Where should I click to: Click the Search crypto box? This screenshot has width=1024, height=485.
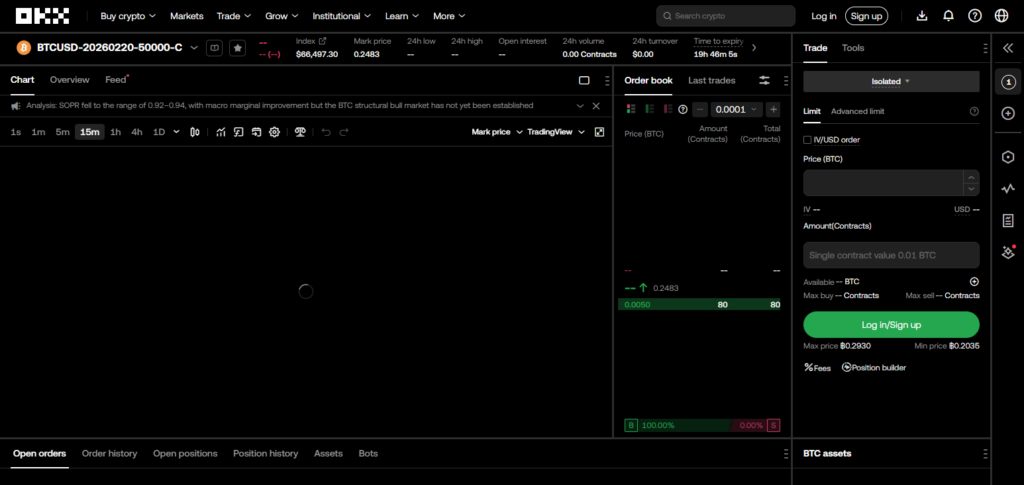(726, 16)
